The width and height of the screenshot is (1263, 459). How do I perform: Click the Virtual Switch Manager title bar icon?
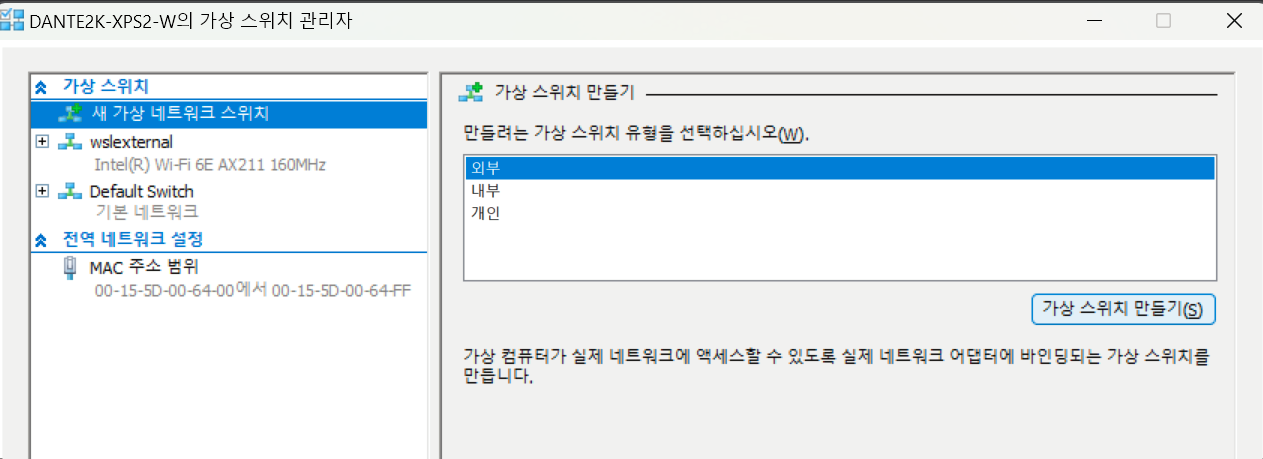[12, 19]
